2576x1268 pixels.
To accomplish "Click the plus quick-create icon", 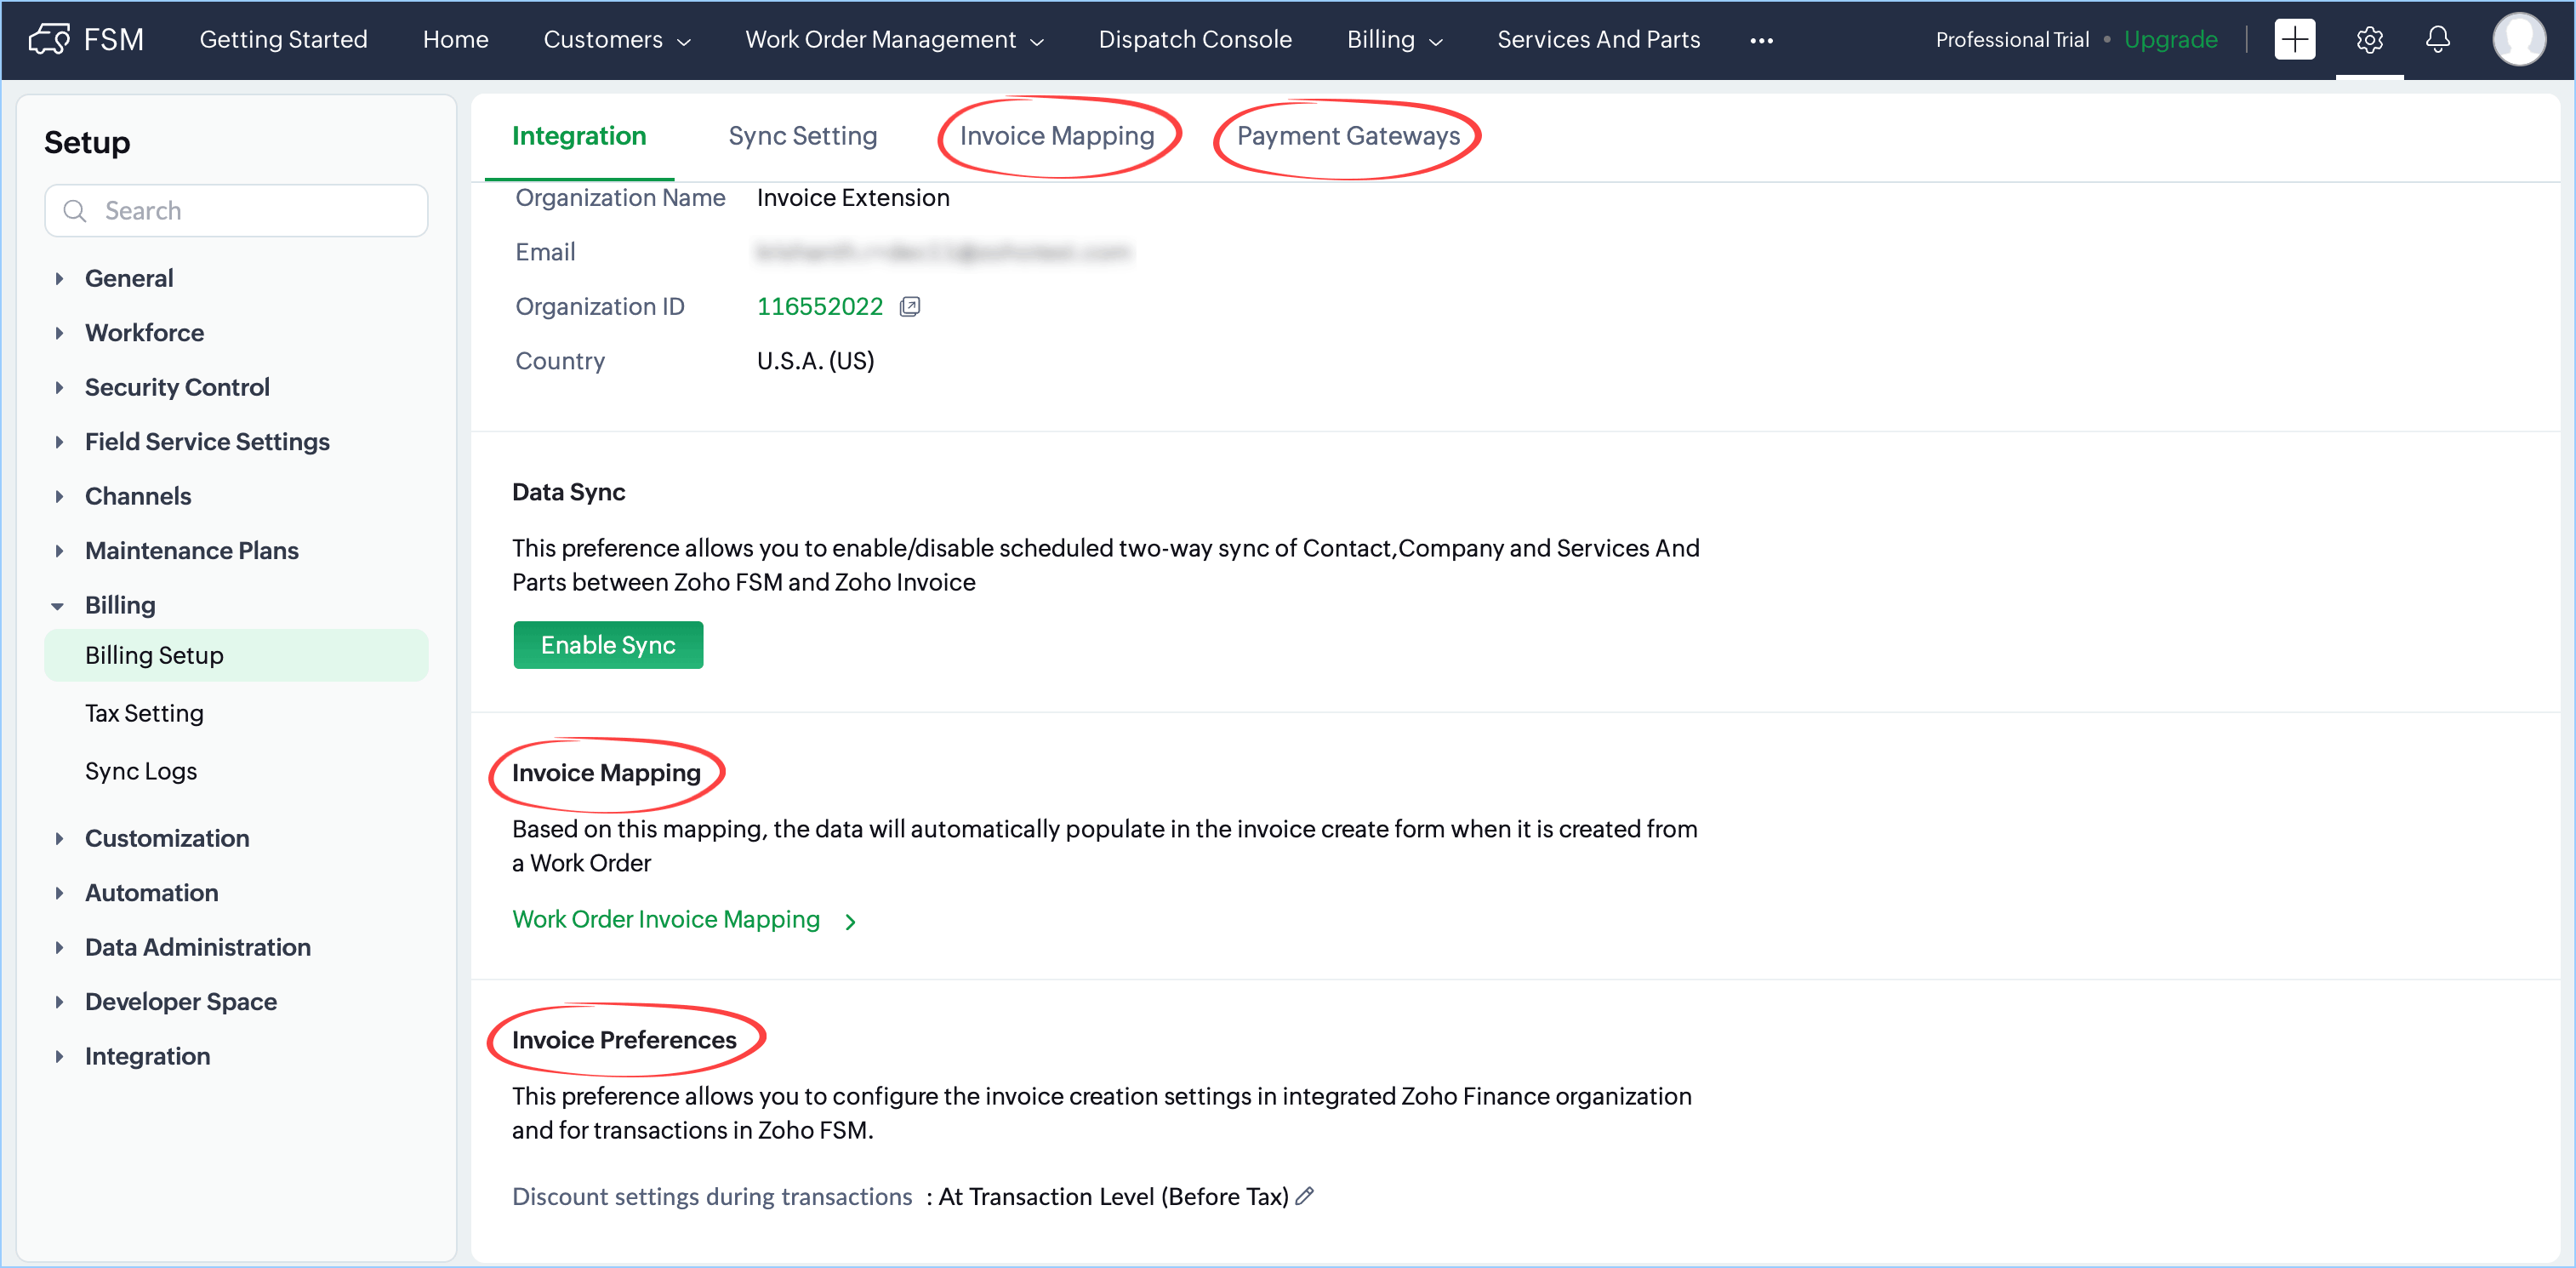I will tap(2294, 39).
